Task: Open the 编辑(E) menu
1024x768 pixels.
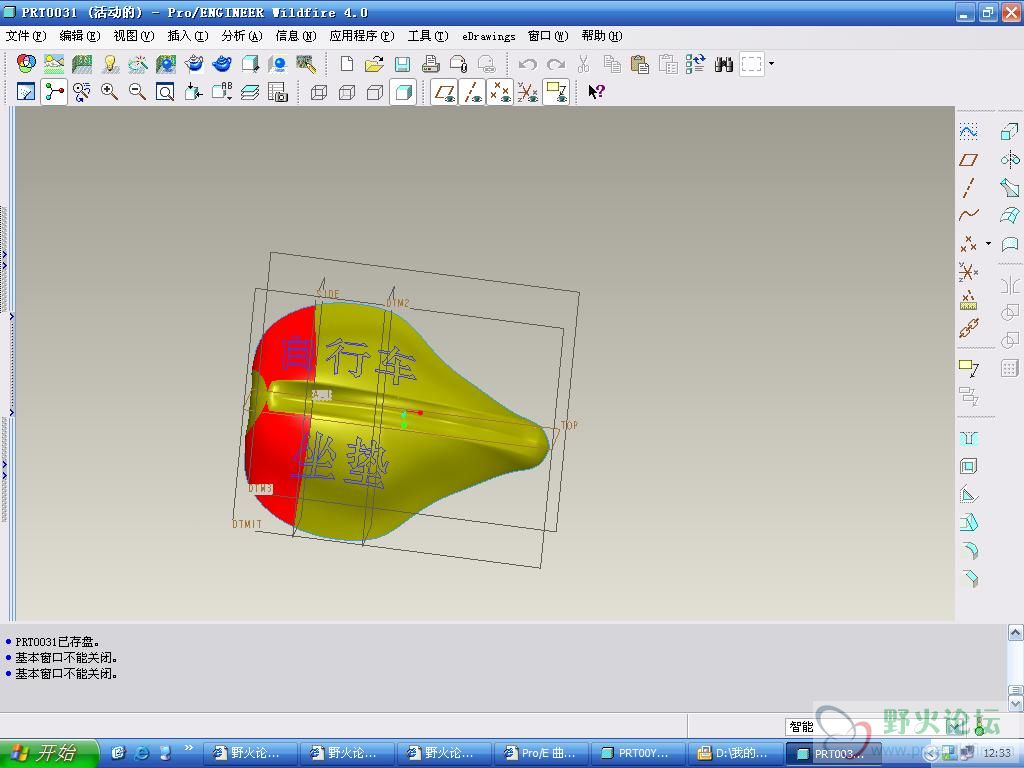Action: tap(80, 36)
